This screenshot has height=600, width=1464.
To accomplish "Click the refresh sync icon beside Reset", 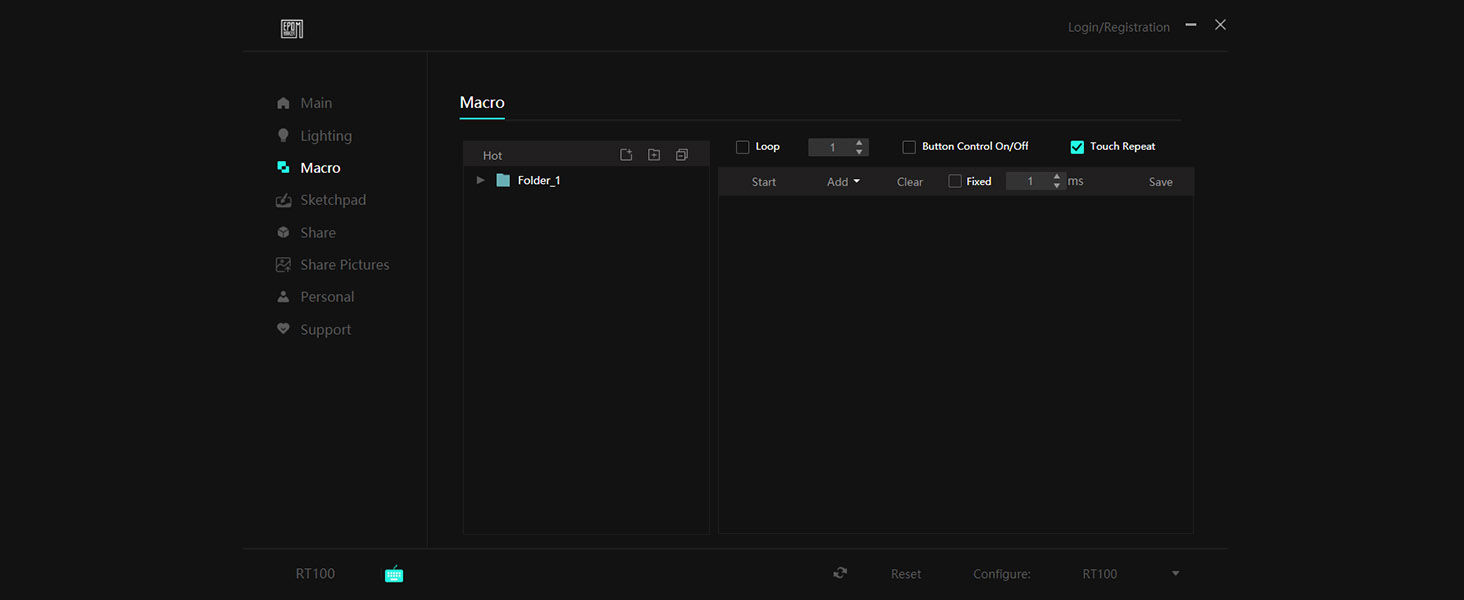I will [x=840, y=573].
